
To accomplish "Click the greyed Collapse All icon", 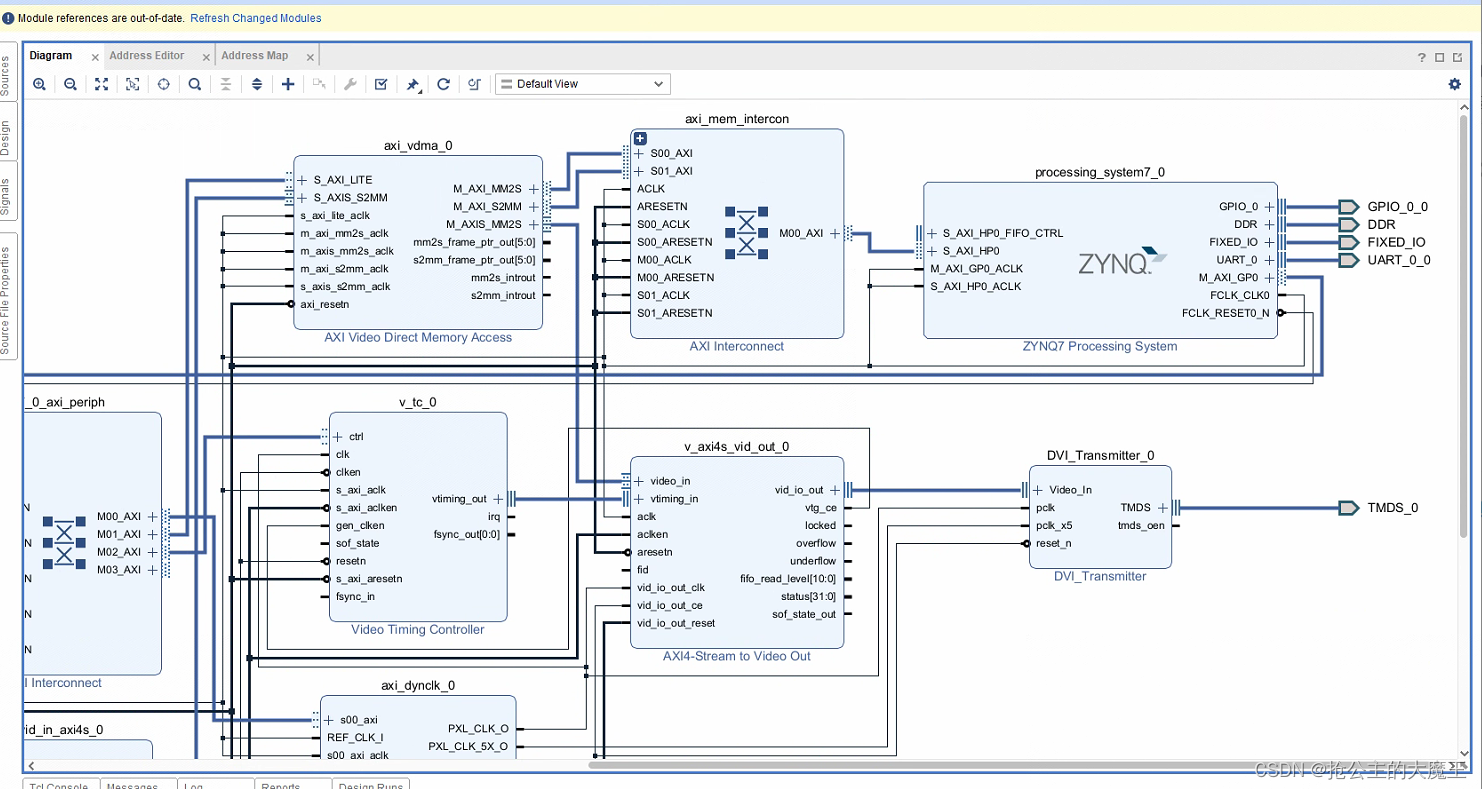I will point(226,84).
